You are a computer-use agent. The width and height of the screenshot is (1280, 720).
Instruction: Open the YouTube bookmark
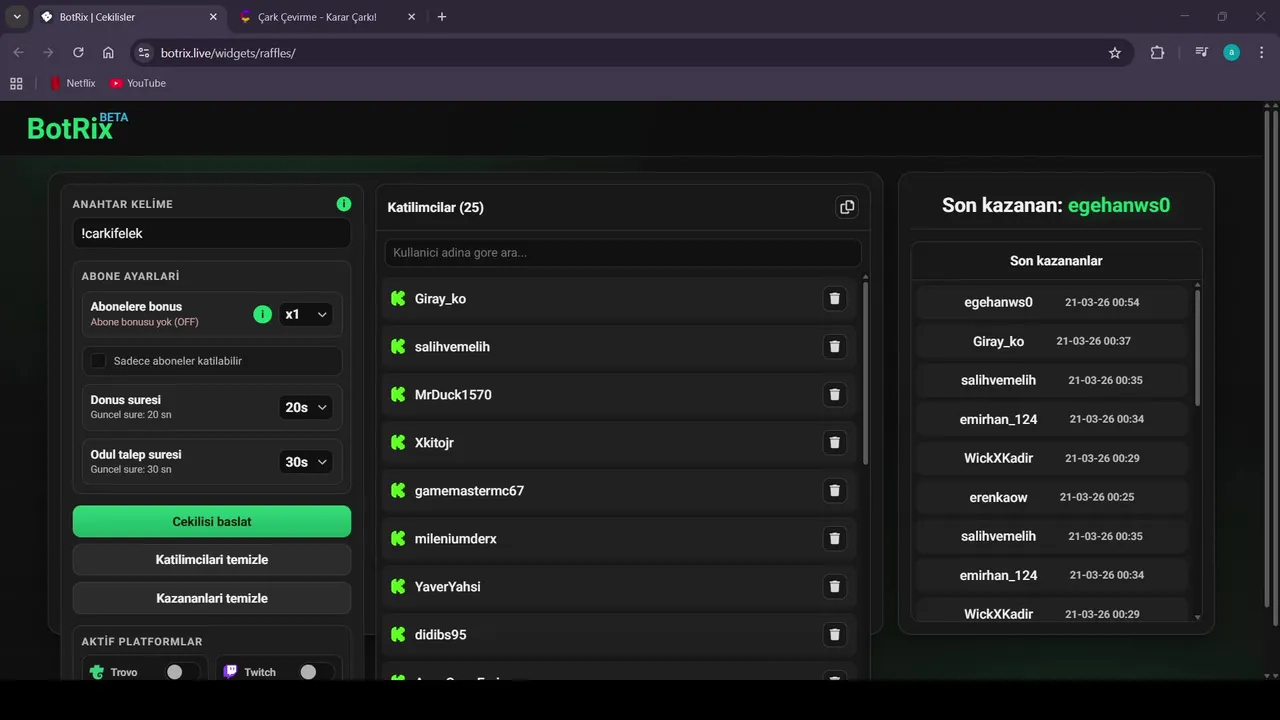138,83
